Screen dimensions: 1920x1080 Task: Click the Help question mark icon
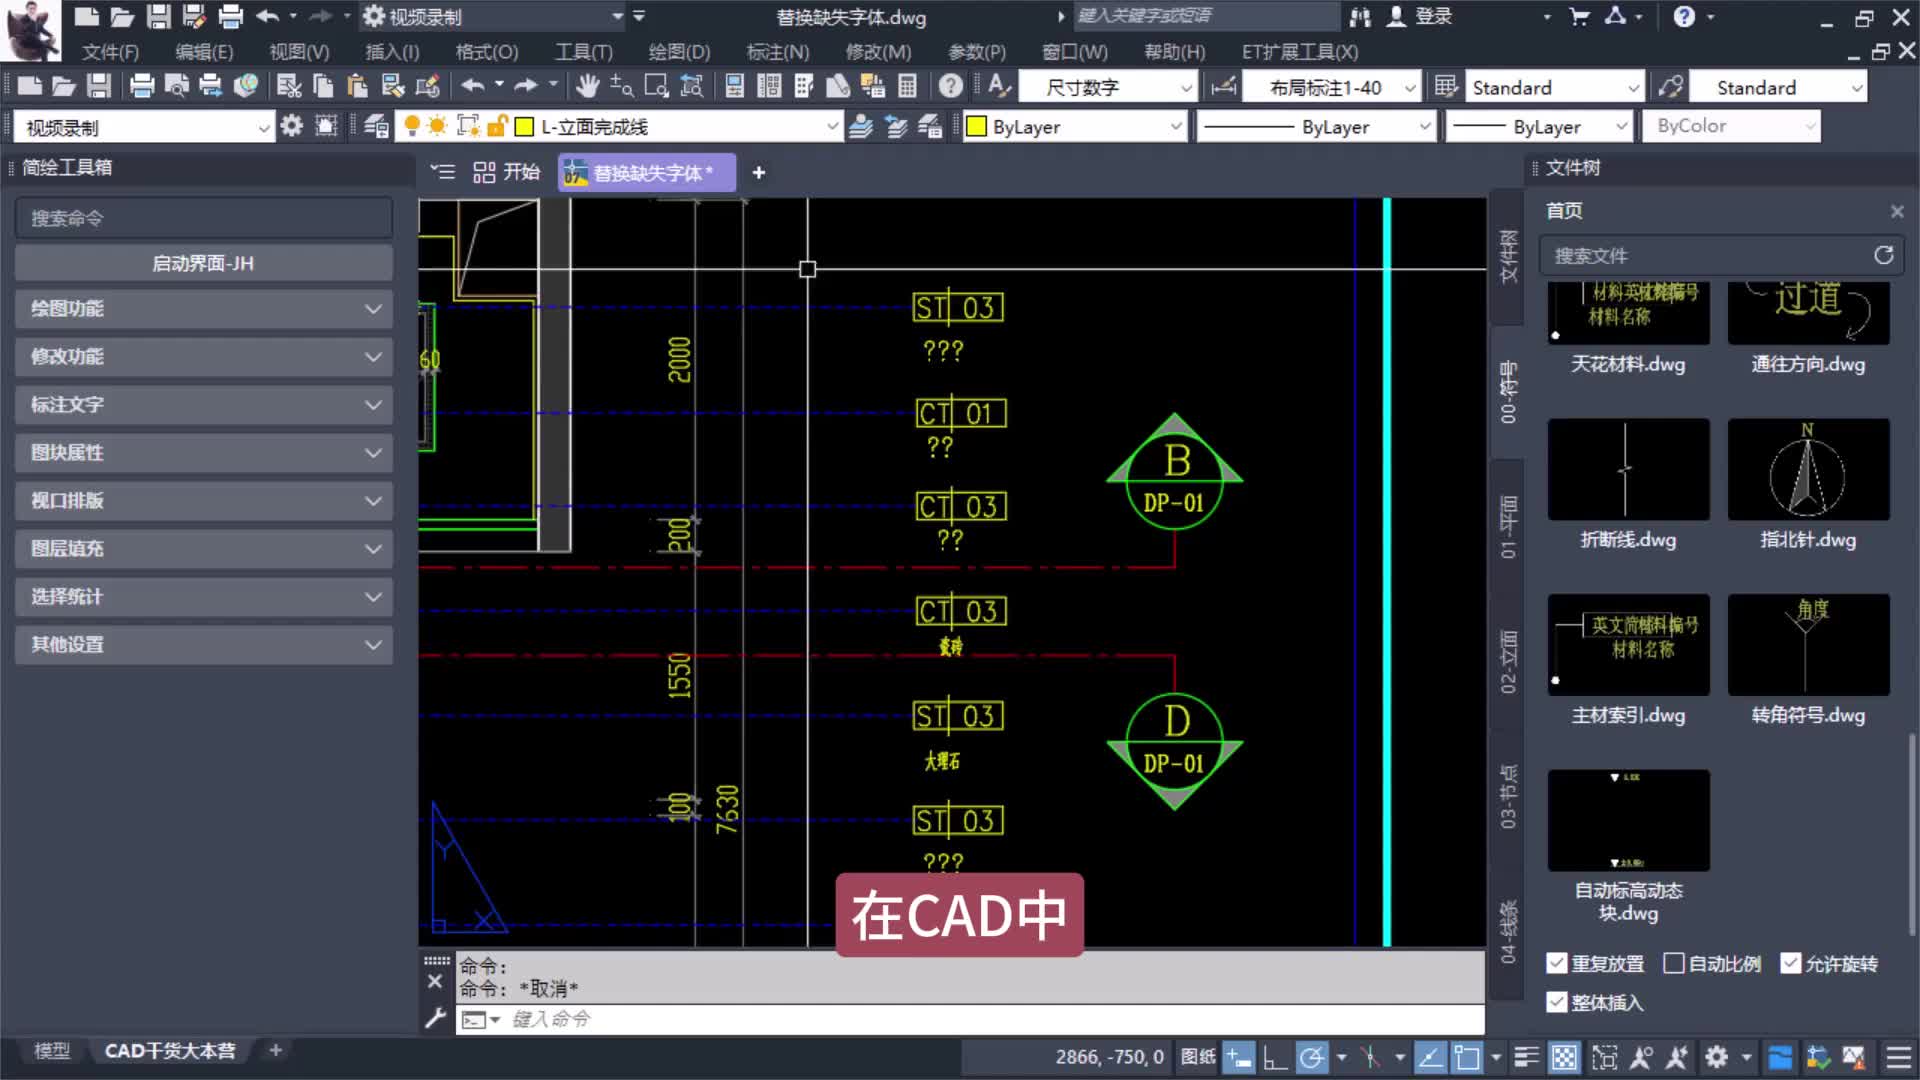(x=950, y=87)
